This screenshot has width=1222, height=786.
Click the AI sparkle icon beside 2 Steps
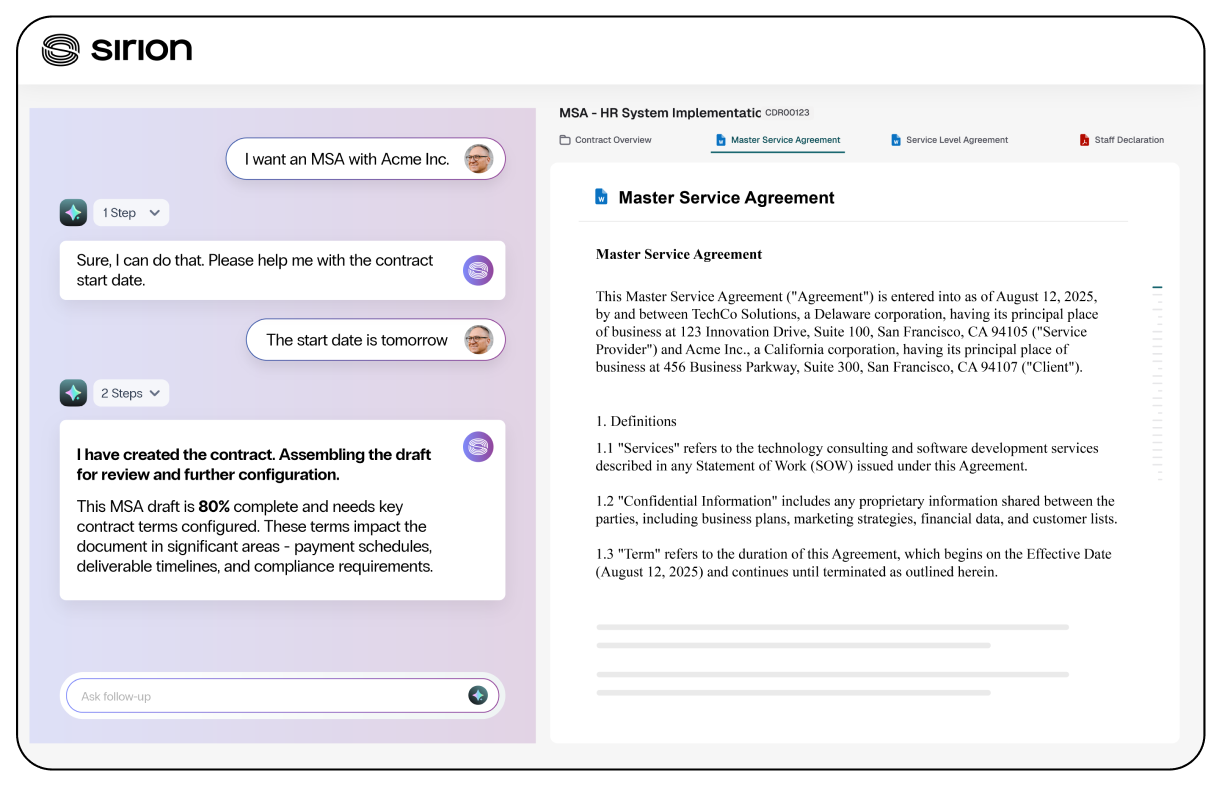click(73, 393)
